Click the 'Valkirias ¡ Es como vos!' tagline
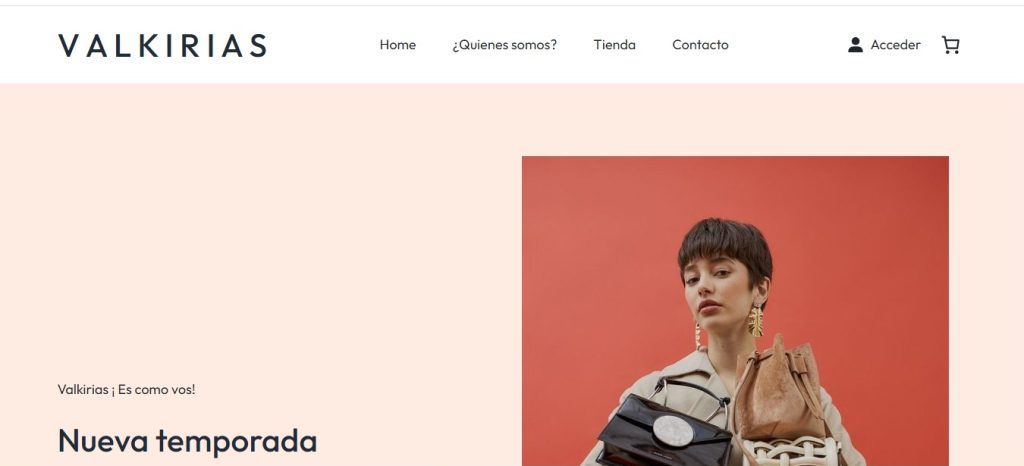 pos(126,390)
